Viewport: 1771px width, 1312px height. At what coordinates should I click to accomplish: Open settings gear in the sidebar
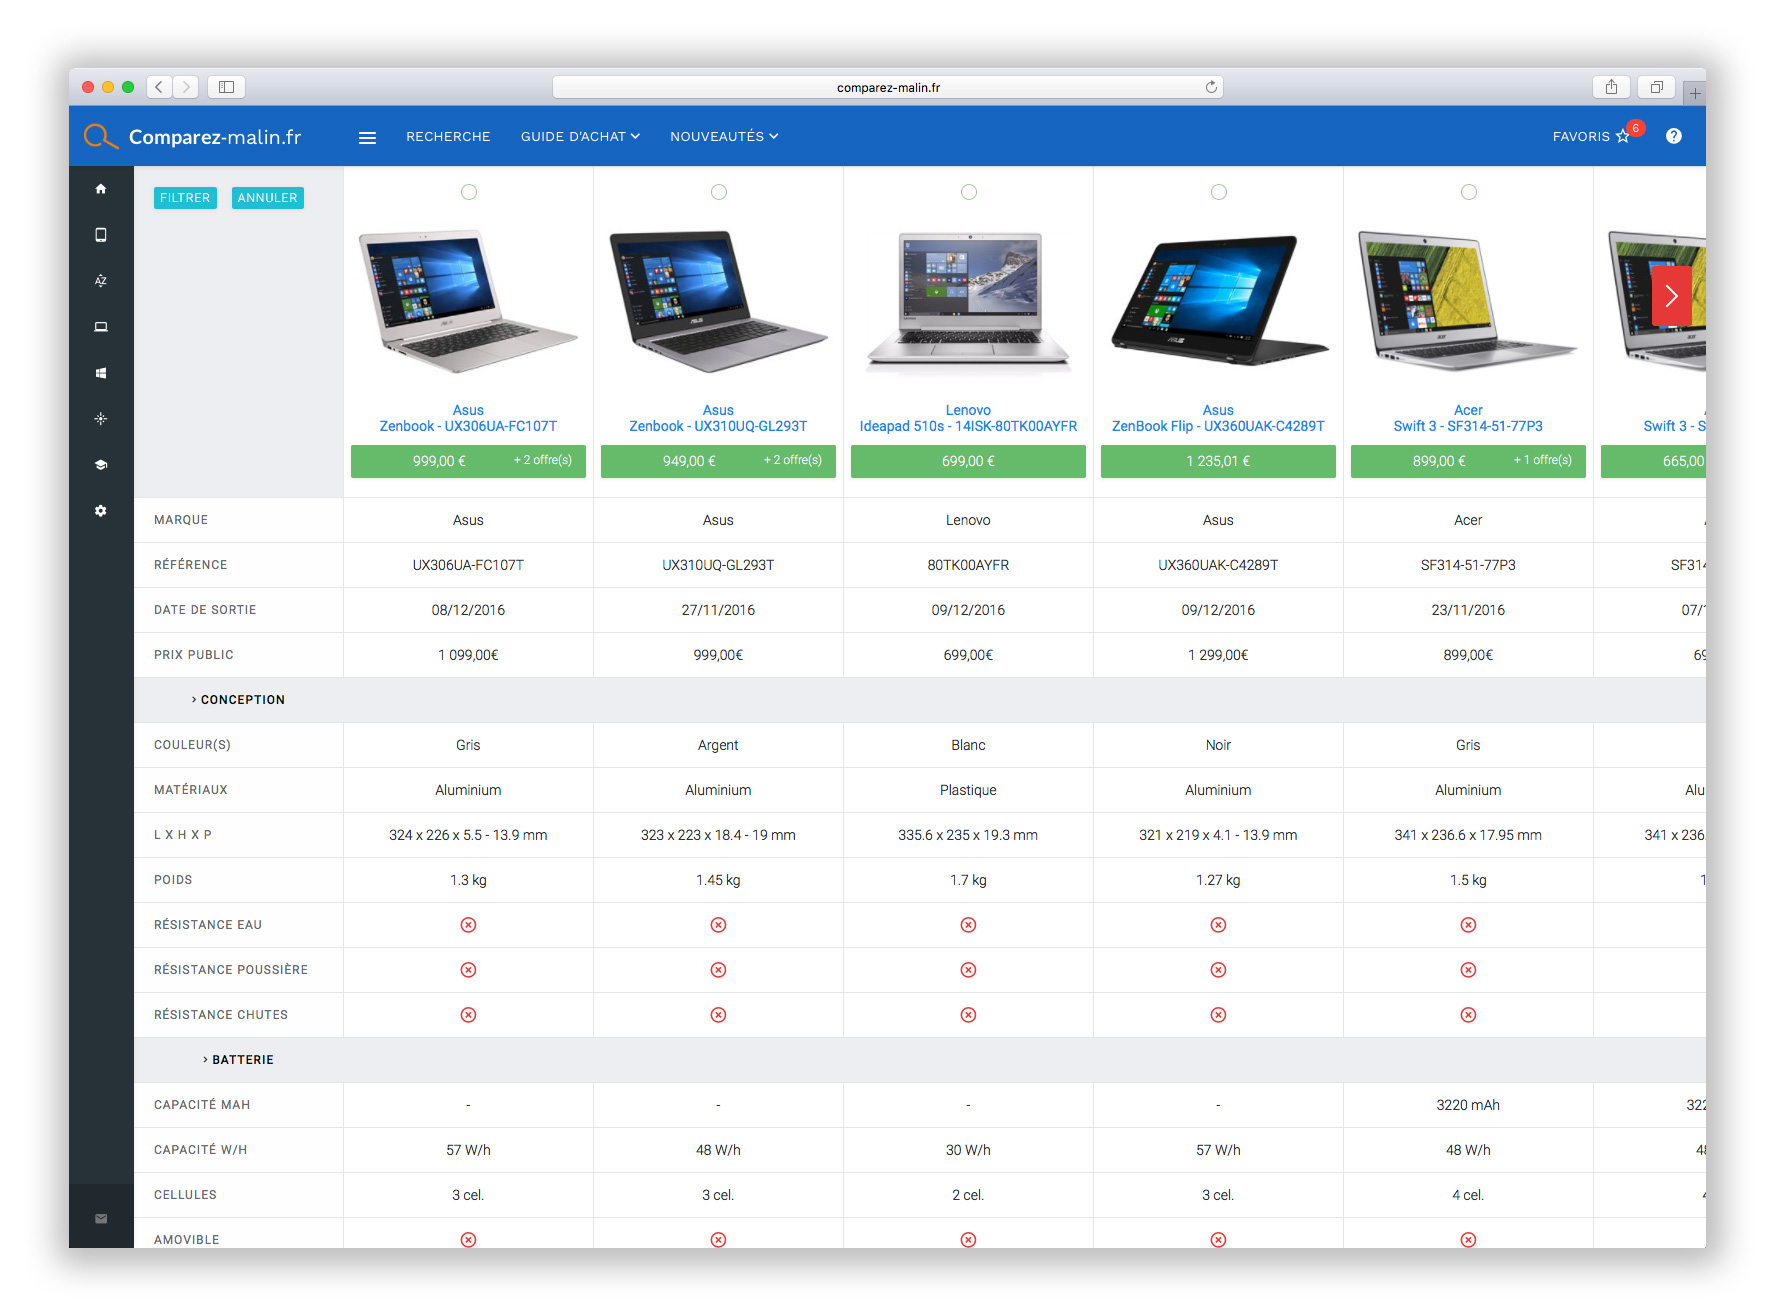[101, 511]
